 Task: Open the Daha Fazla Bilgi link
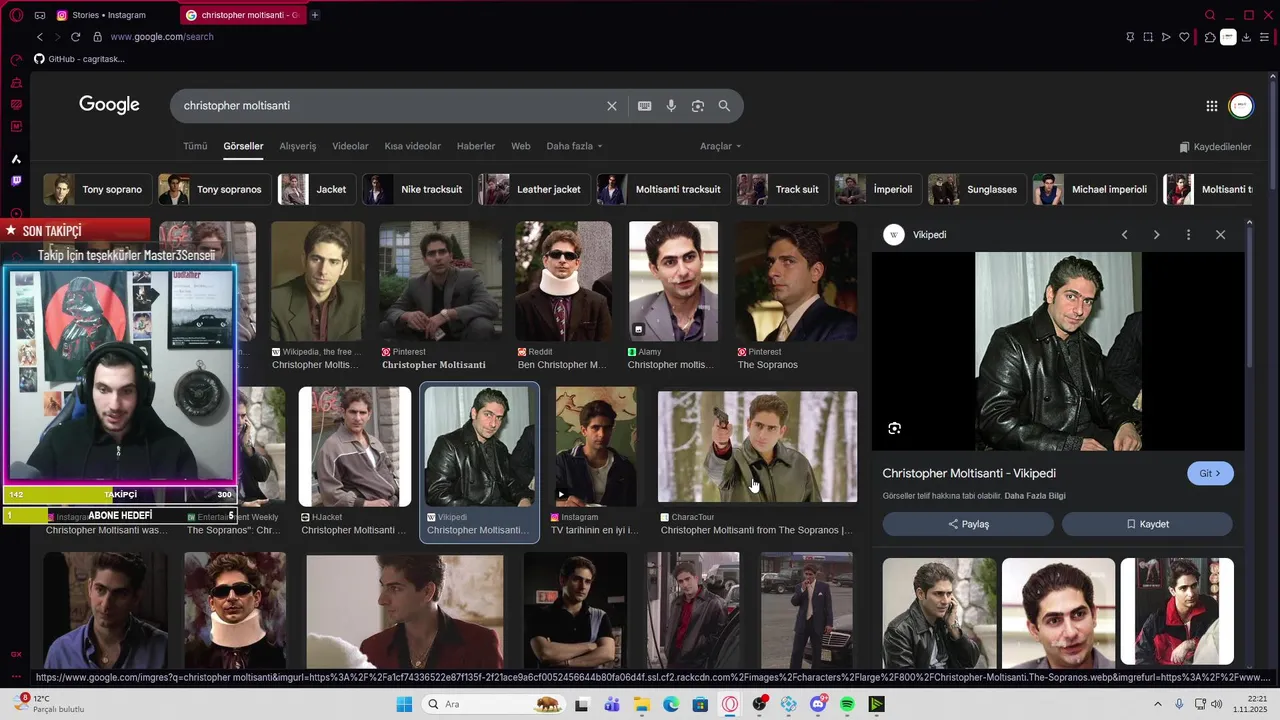pyautogui.click(x=1035, y=496)
